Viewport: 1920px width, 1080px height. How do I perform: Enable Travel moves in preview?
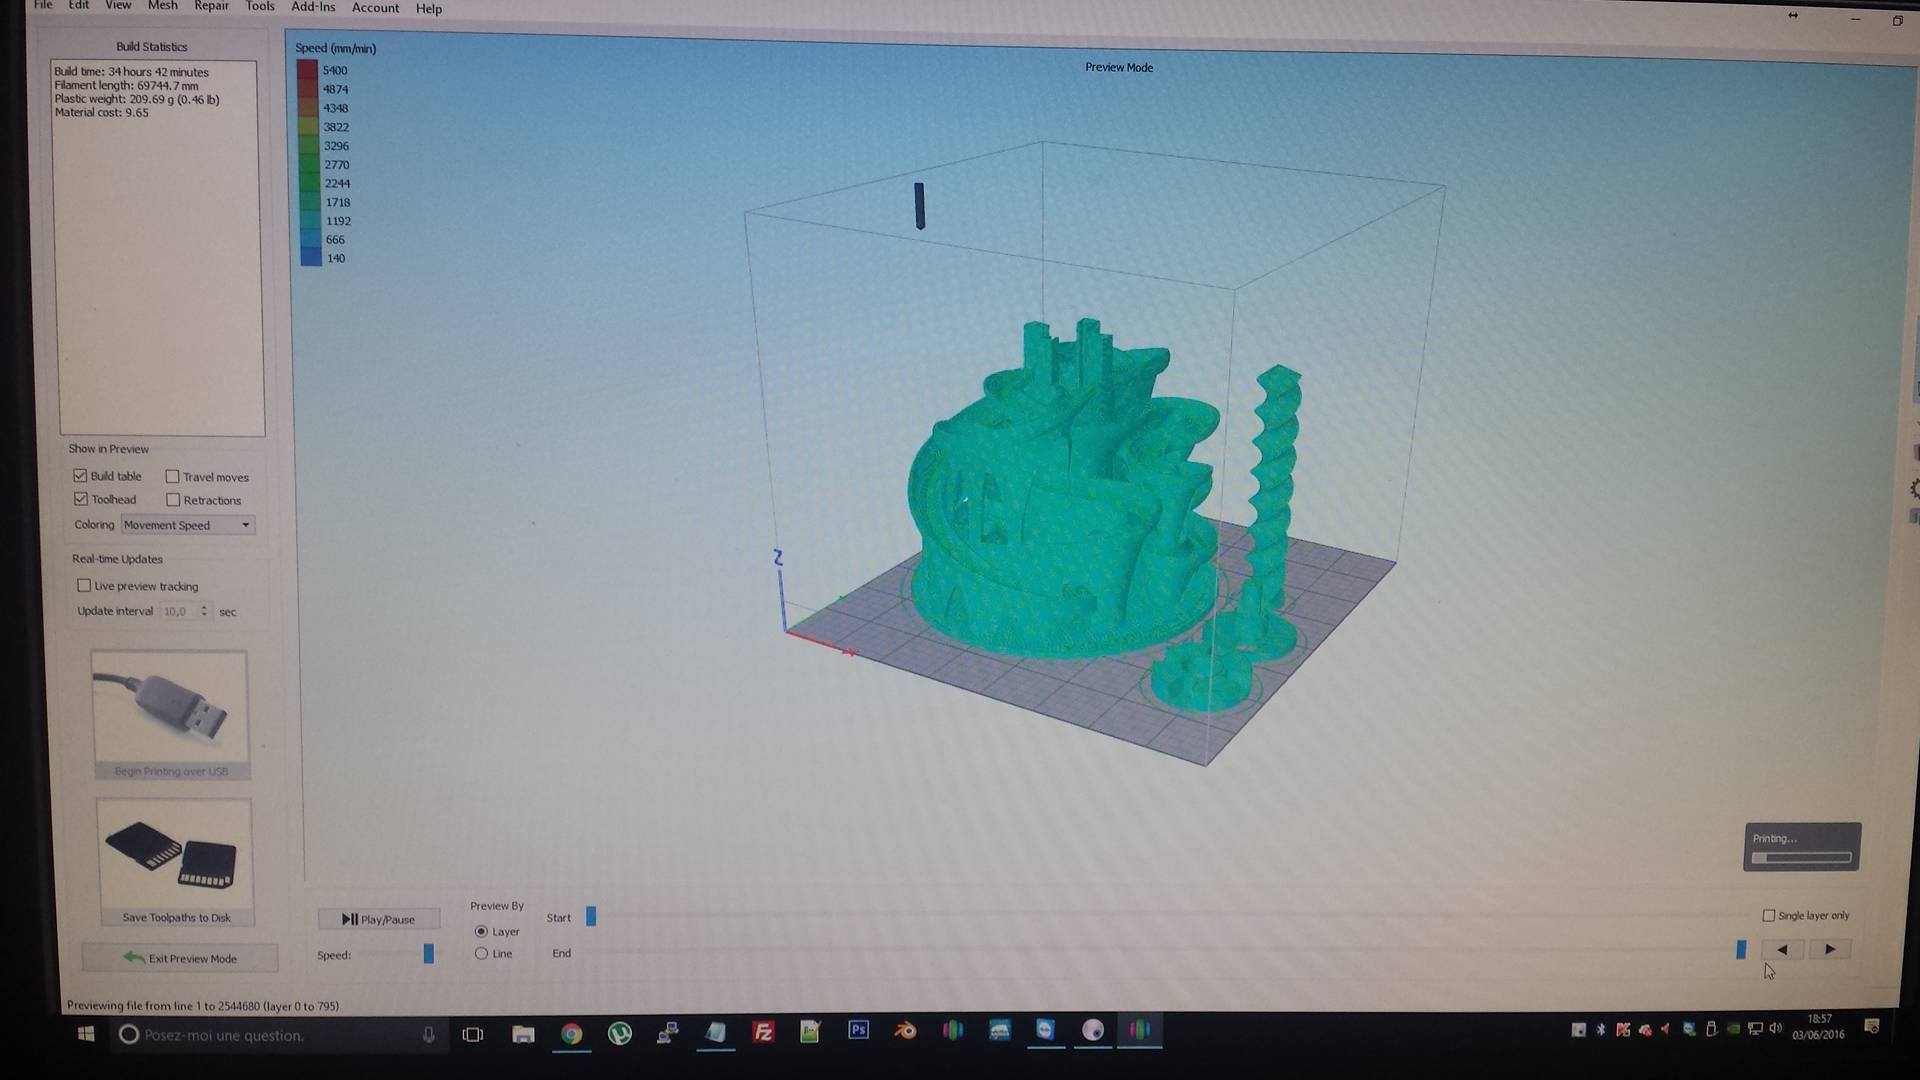click(x=172, y=477)
